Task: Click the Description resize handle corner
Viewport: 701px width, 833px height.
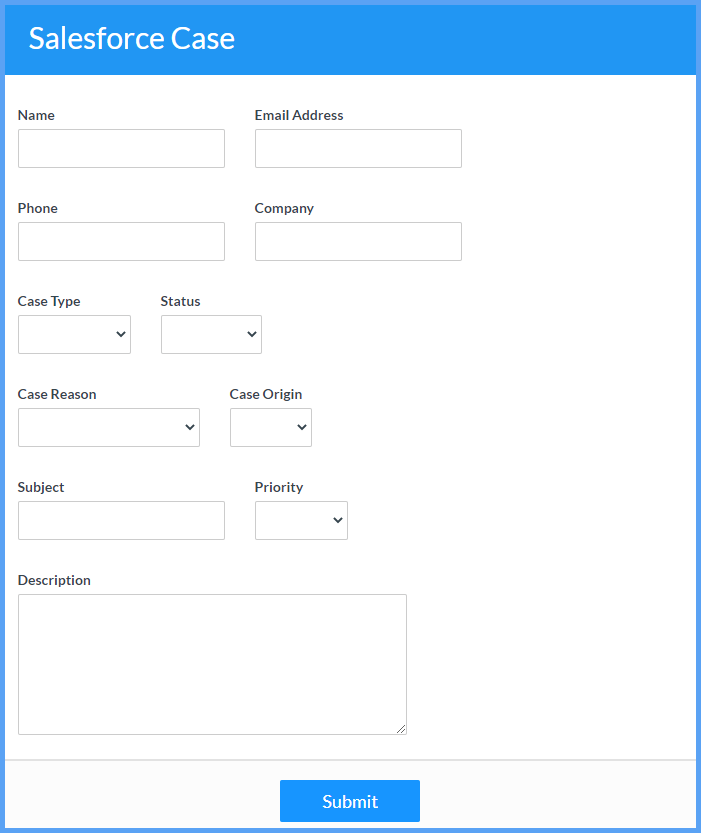Action: click(401, 729)
